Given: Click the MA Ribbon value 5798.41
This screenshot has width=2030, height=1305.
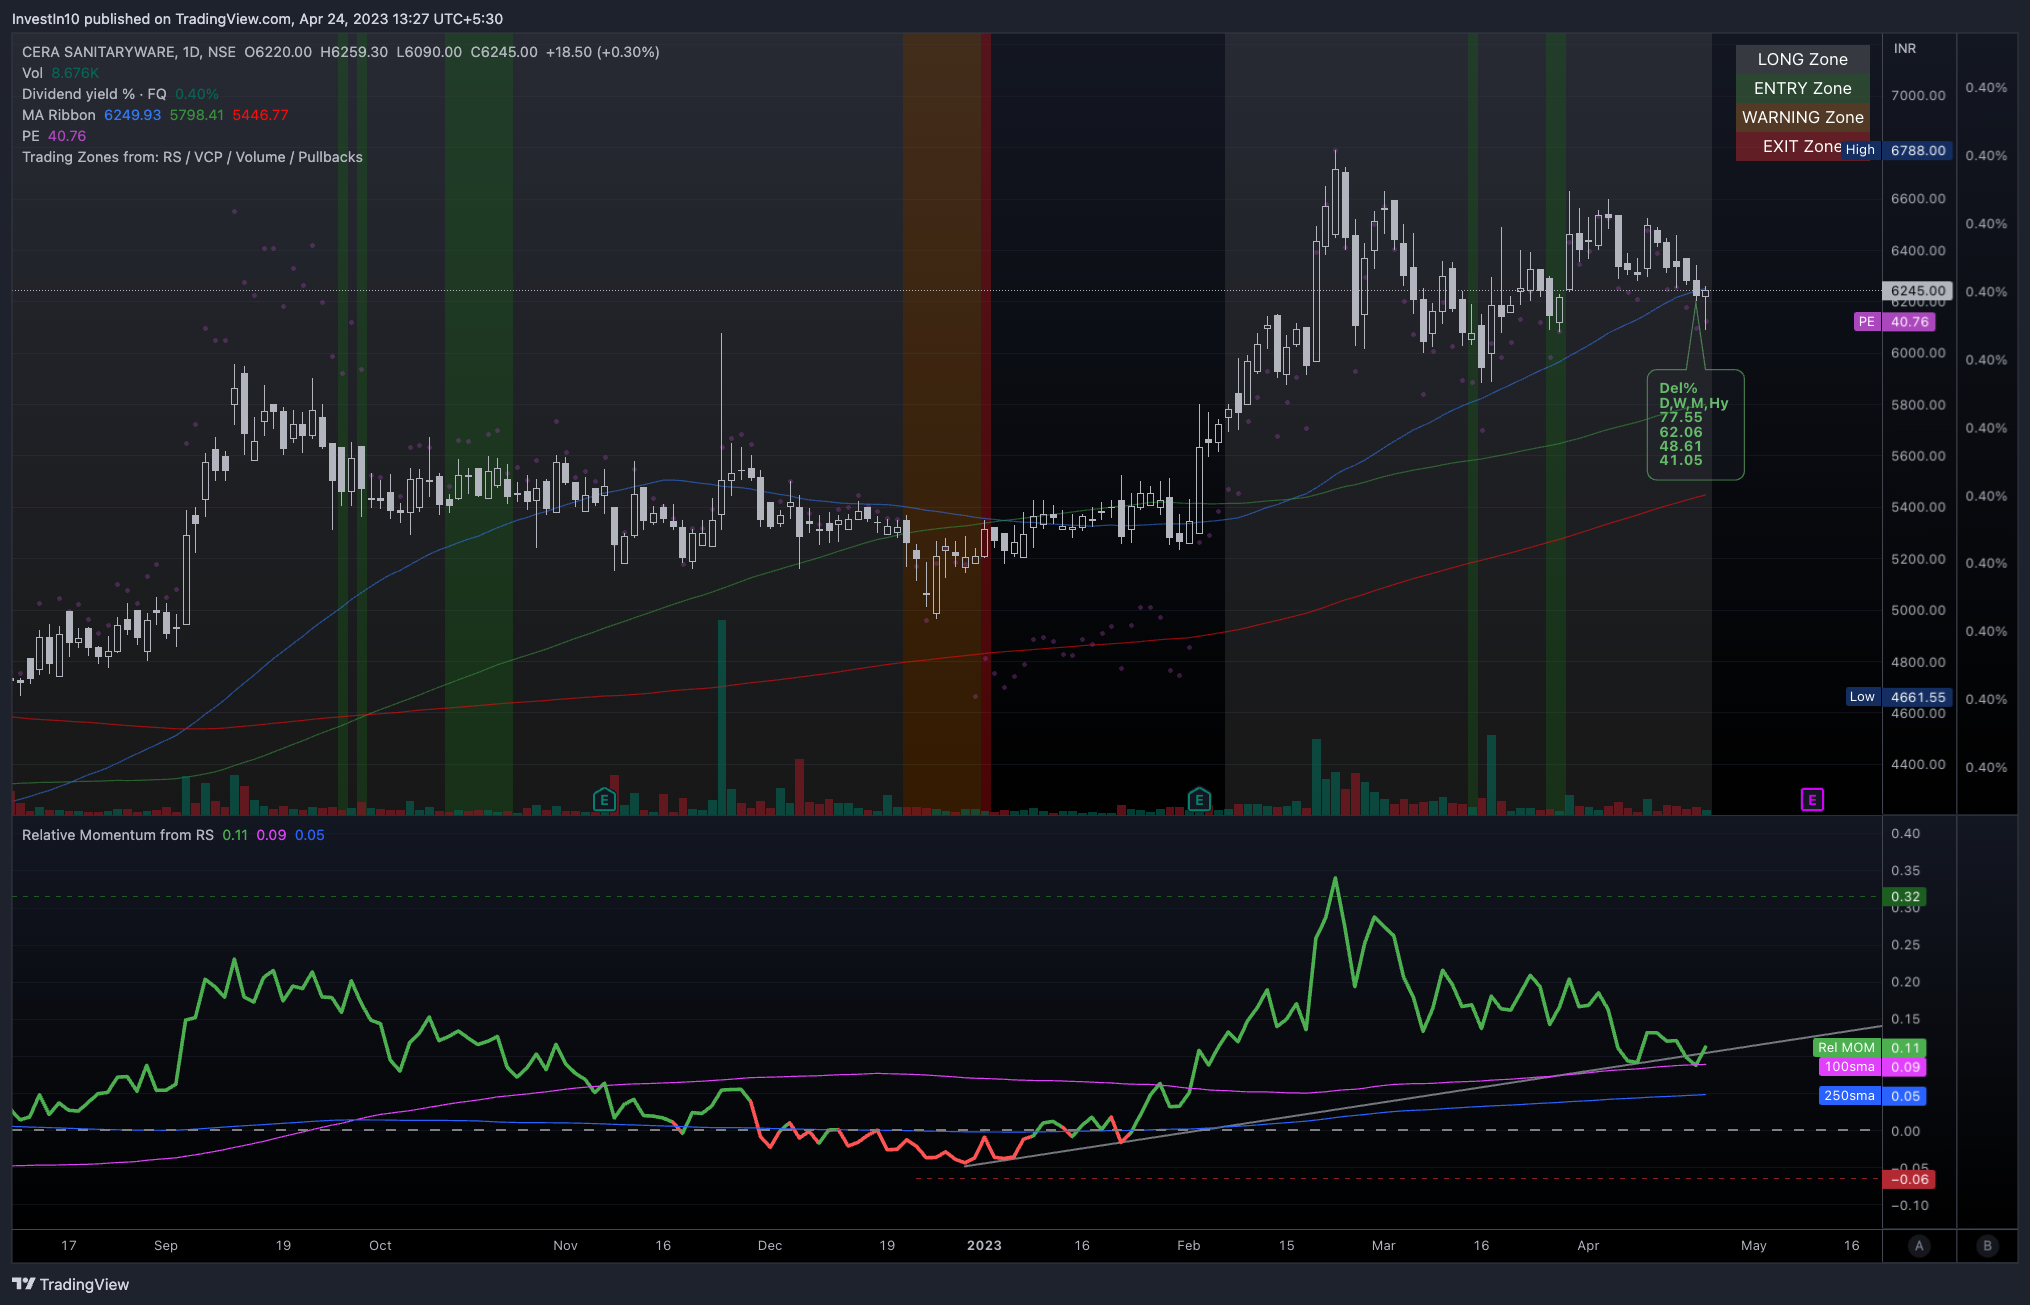Looking at the screenshot, I should (197, 115).
